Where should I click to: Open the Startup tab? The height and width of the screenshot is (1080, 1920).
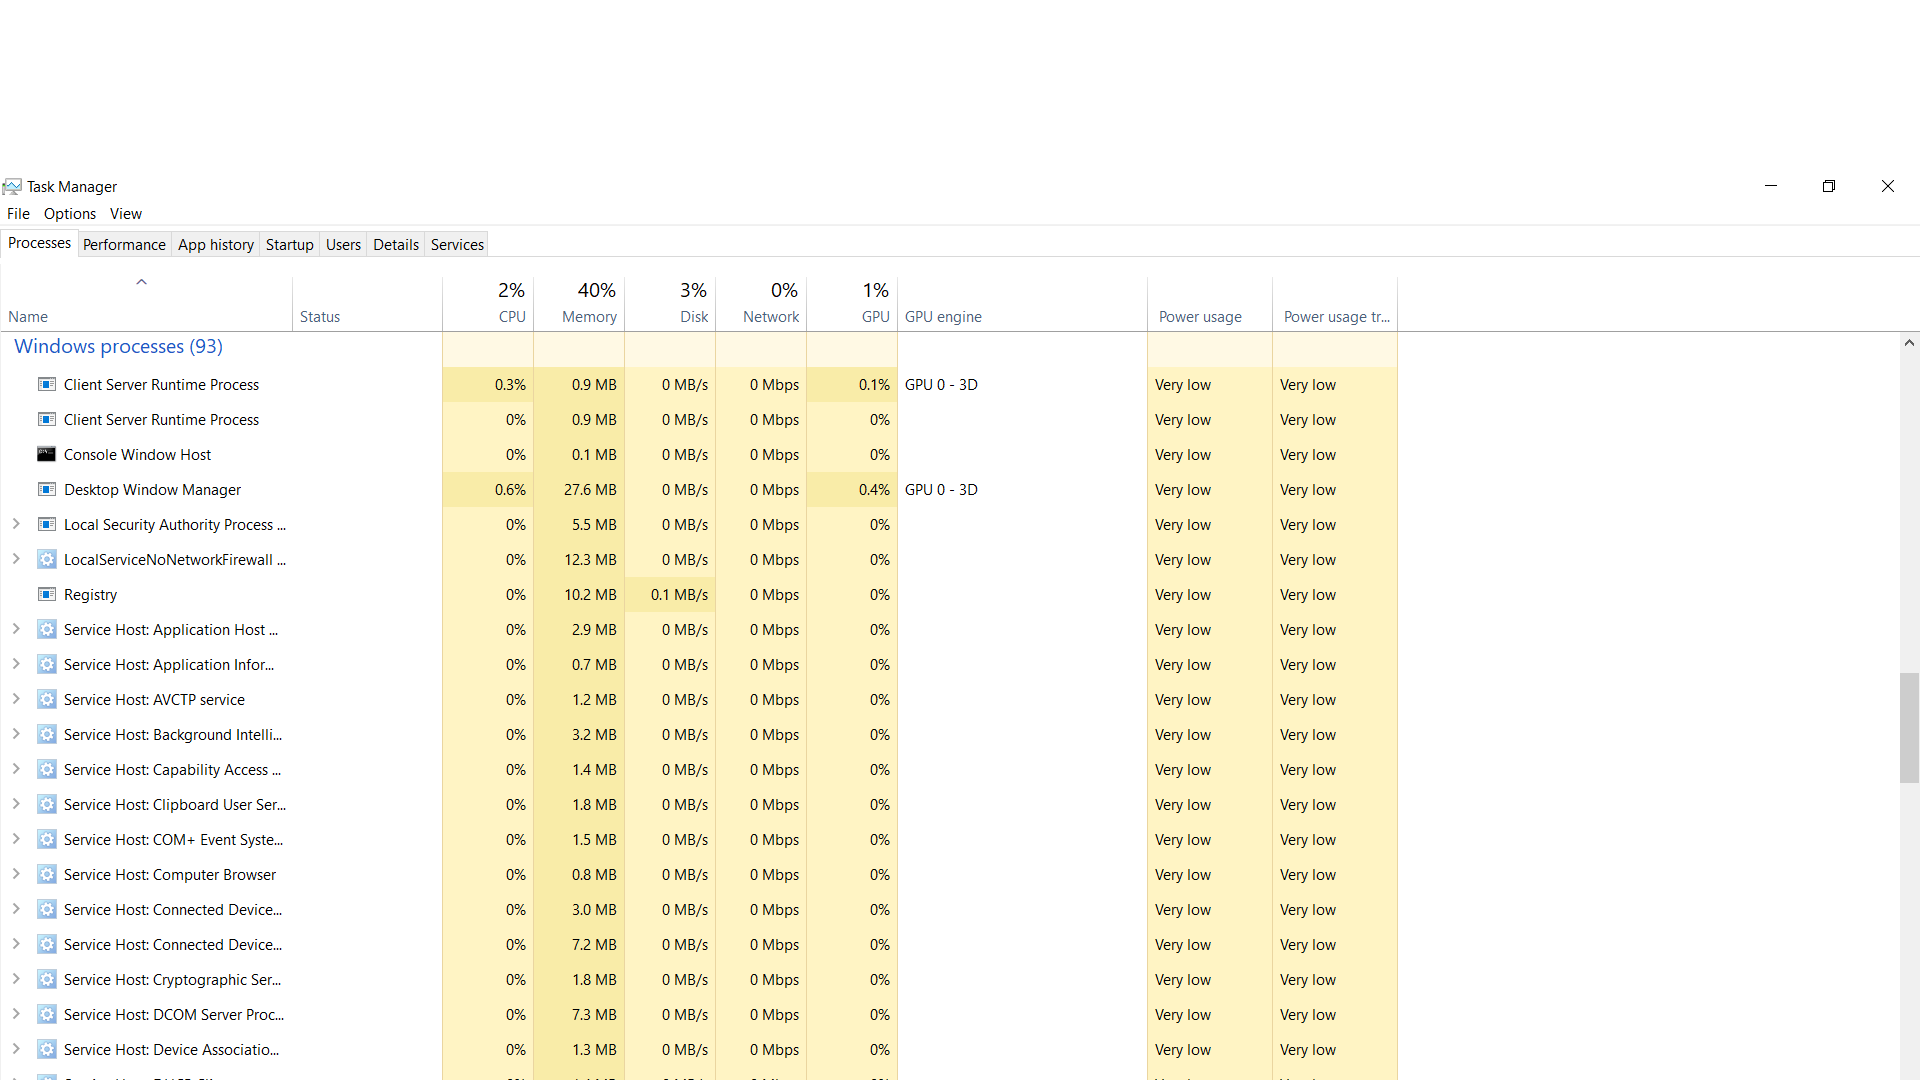pyautogui.click(x=289, y=245)
